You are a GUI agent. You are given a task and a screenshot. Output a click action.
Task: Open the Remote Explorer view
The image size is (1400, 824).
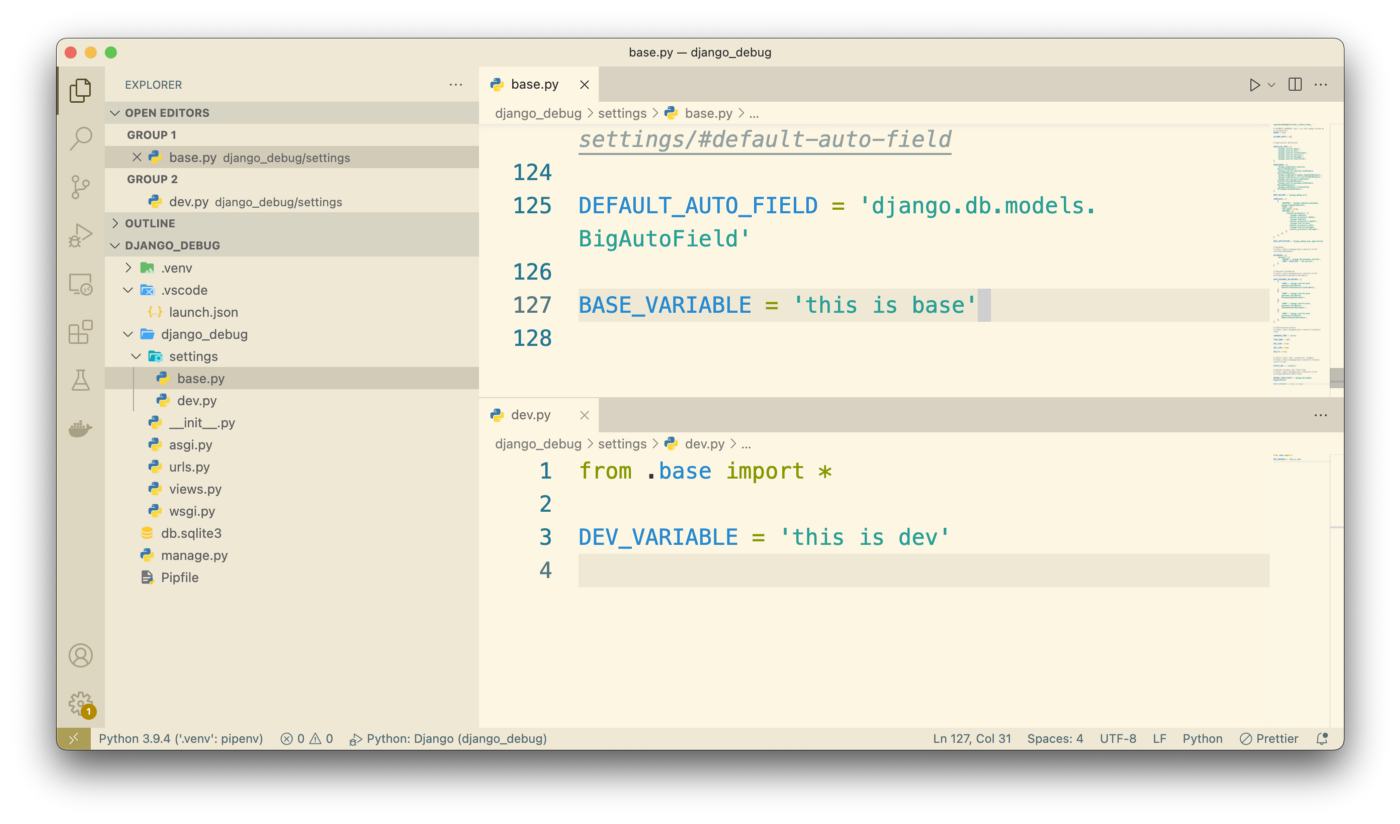[x=81, y=284]
